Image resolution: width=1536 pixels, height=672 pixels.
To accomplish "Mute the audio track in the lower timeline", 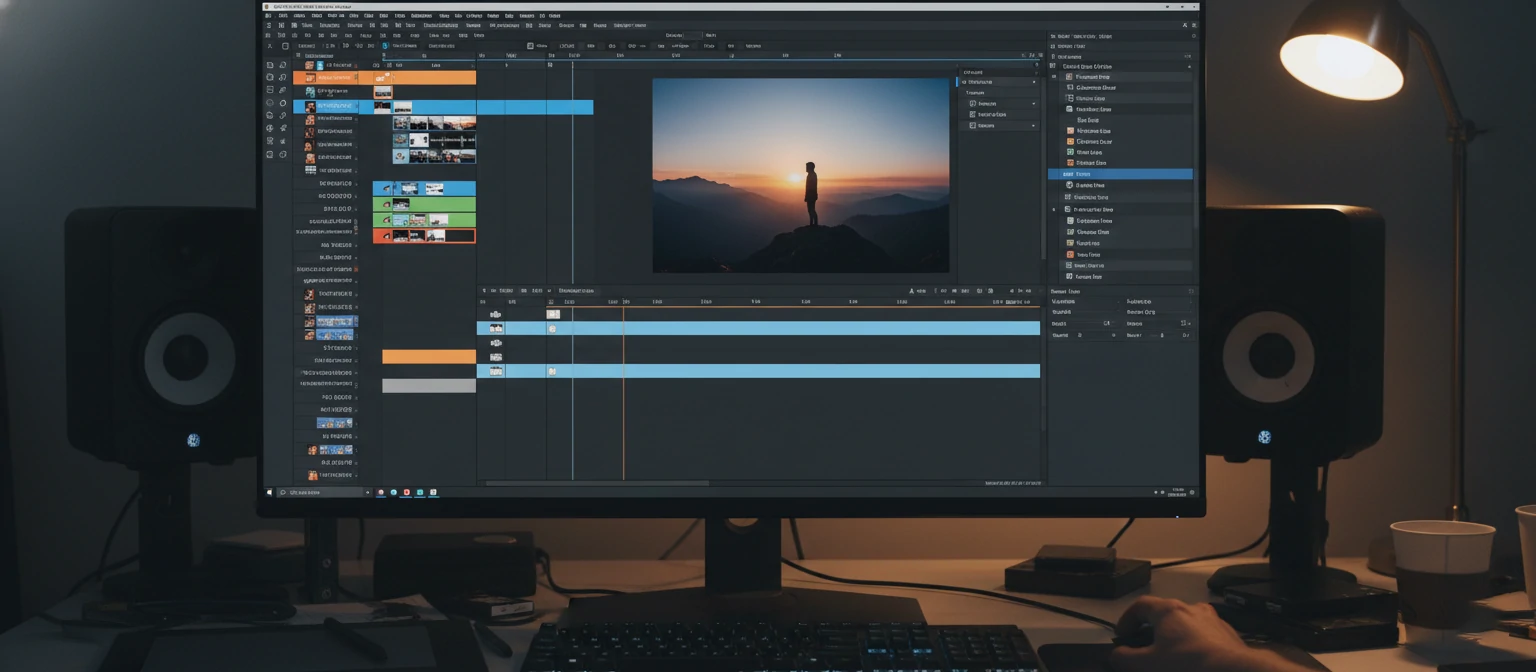I will coord(497,371).
